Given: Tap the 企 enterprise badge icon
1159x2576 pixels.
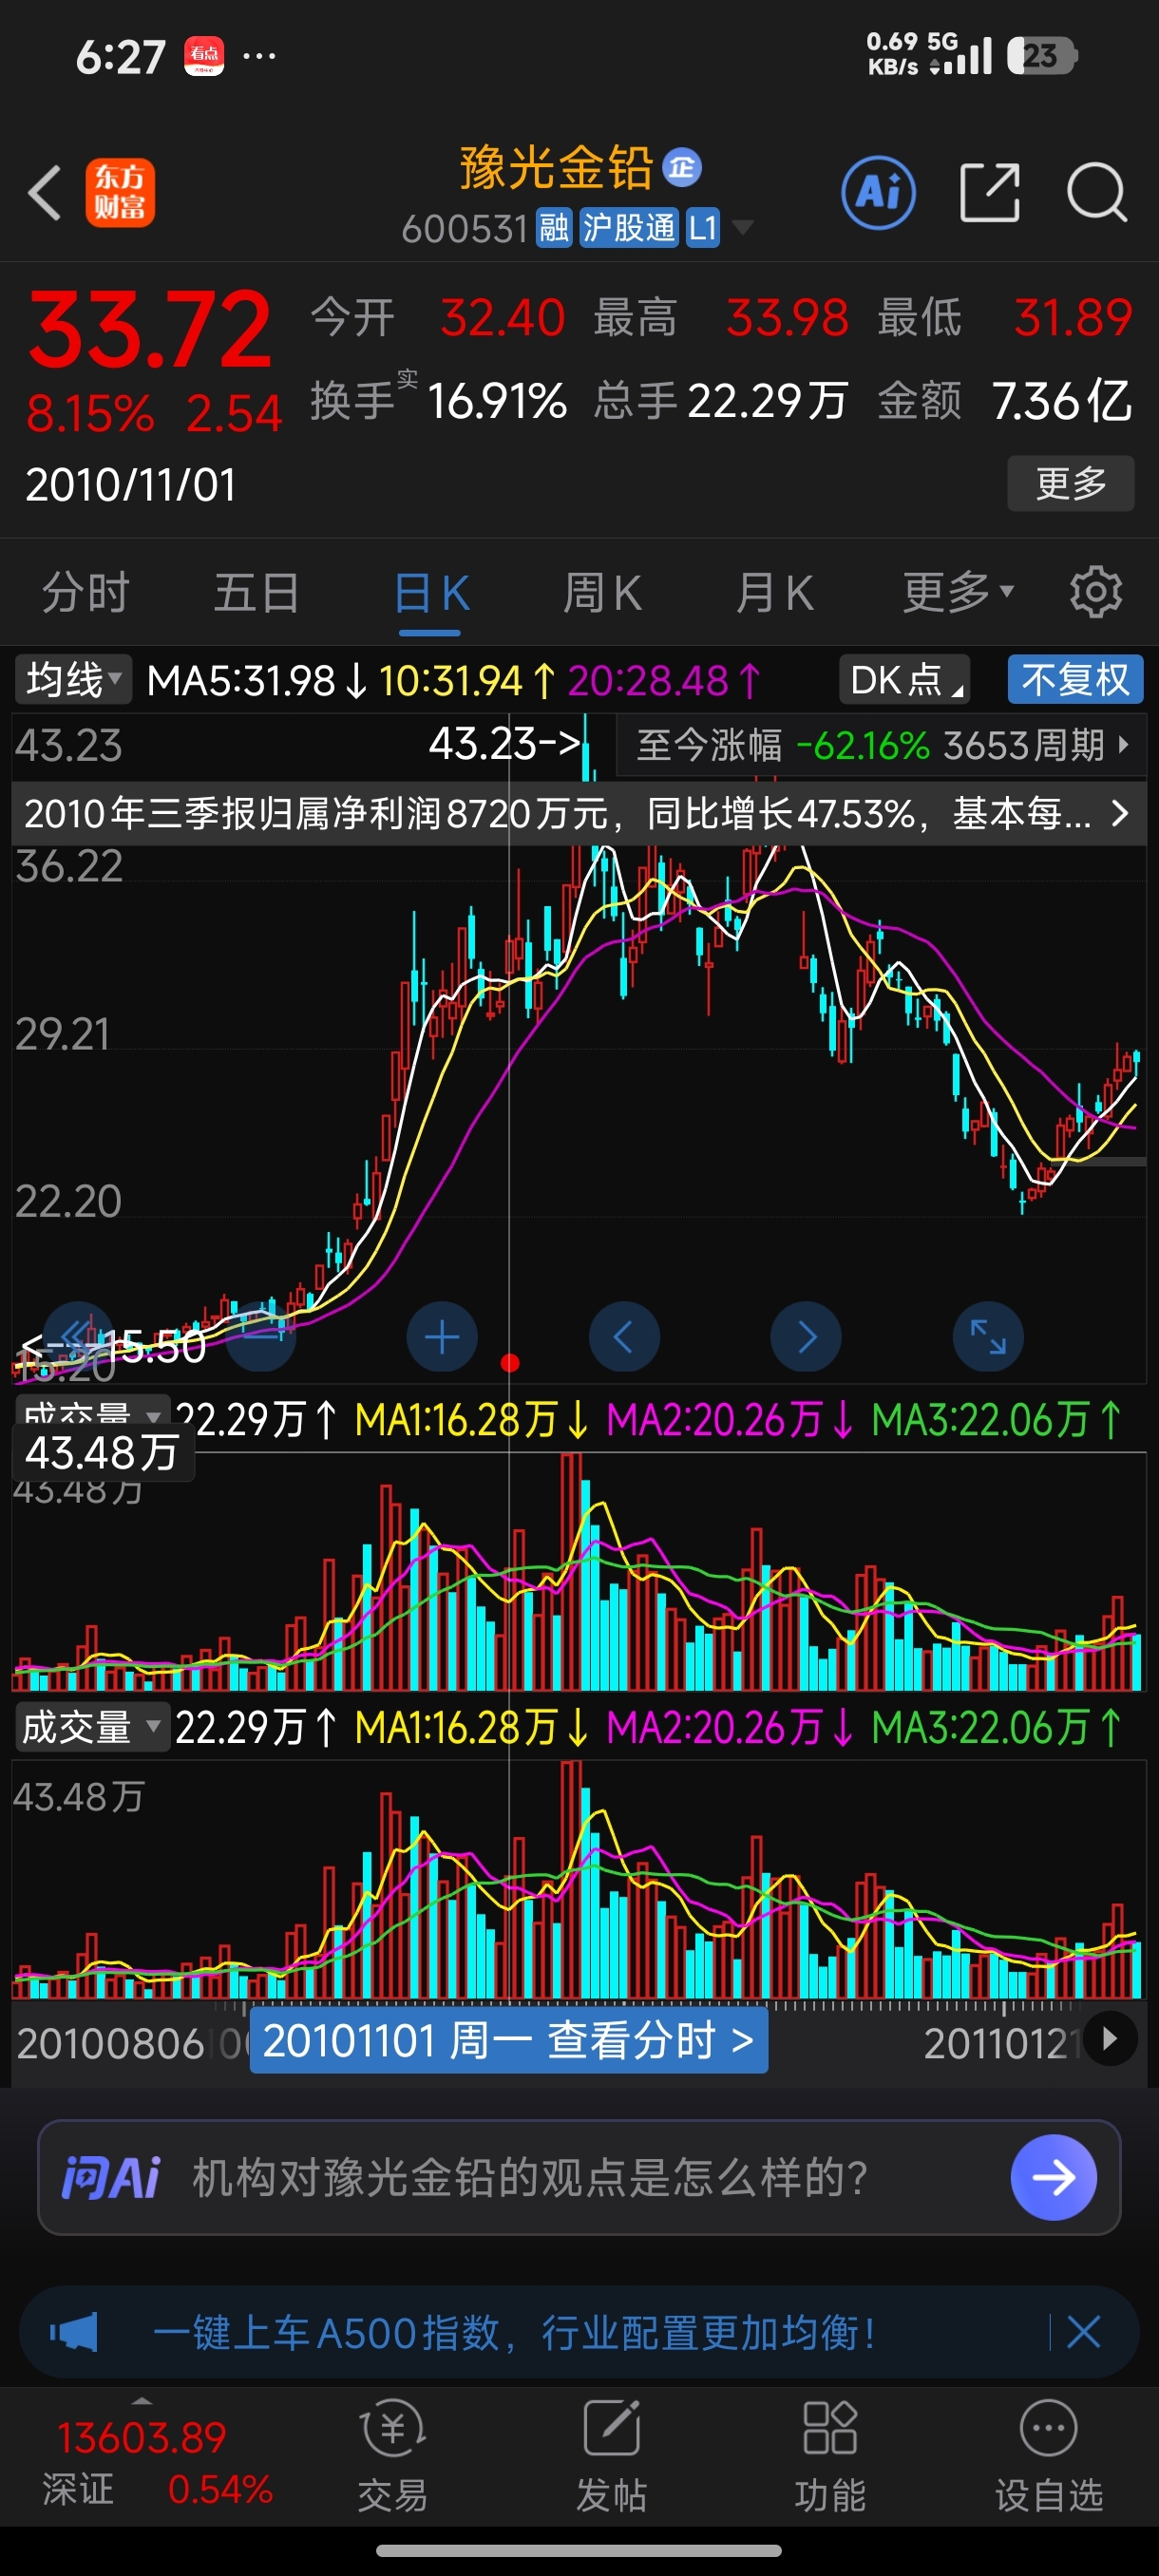Looking at the screenshot, I should click(683, 167).
